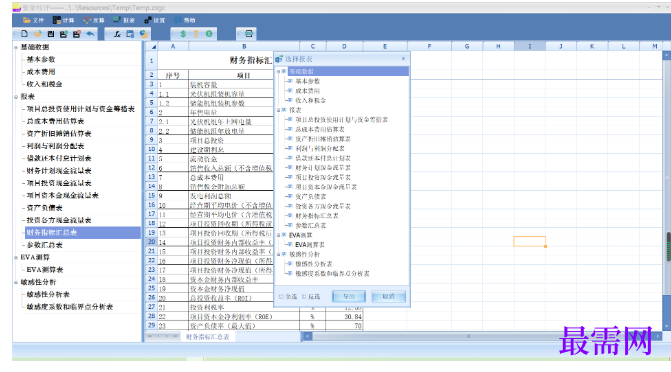The height and width of the screenshot is (372, 671).
Task: Check the 反选 (invert selection) checkbox
Action: 304,296
